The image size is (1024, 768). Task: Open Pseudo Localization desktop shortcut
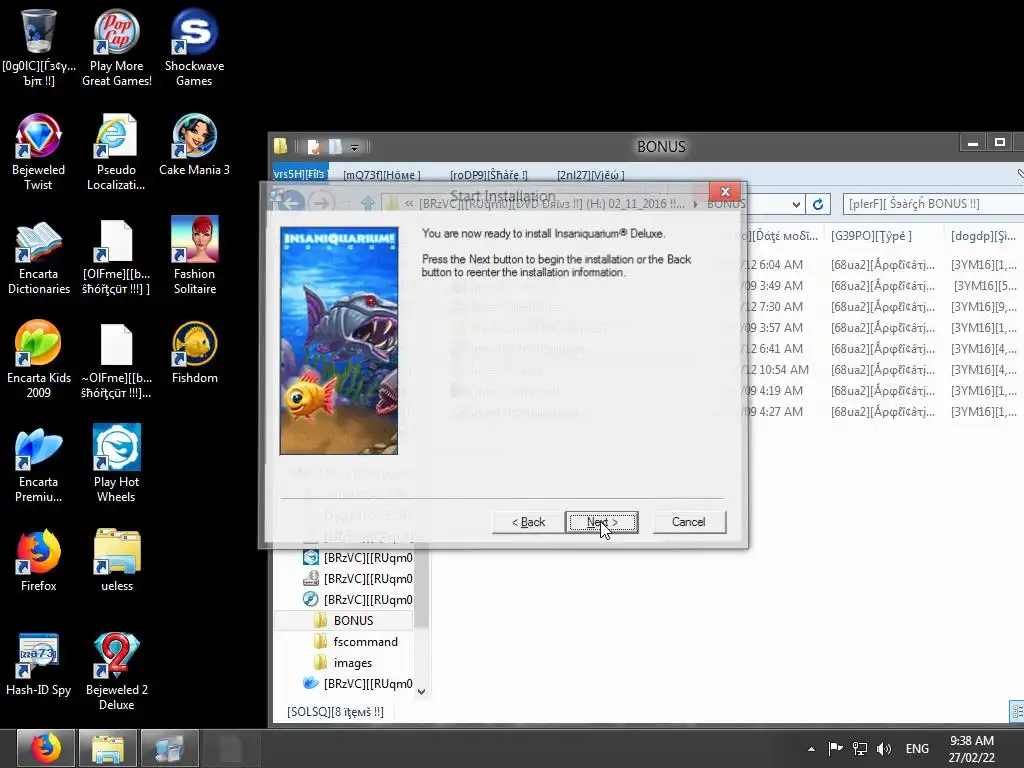pyautogui.click(x=116, y=152)
